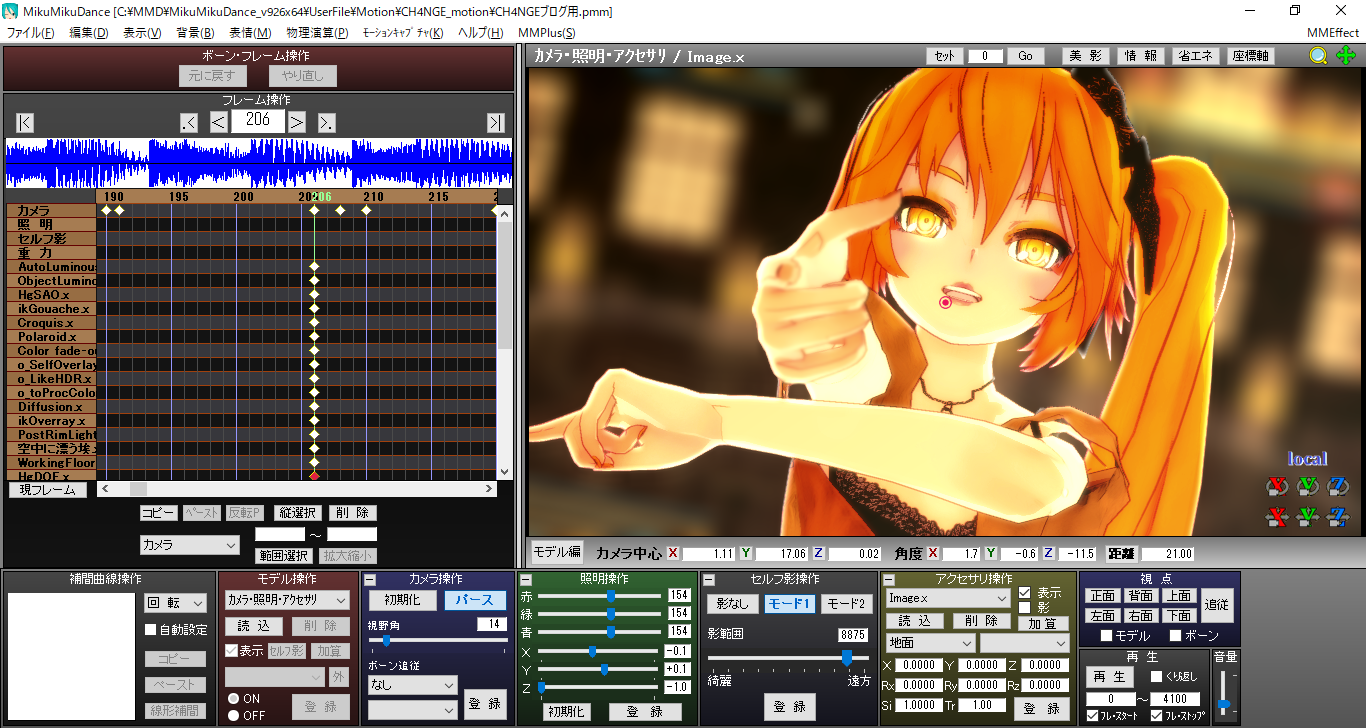The width and height of the screenshot is (1366, 728).
Task: Open the 回転 interpolation type dropdown
Action: (x=175, y=603)
